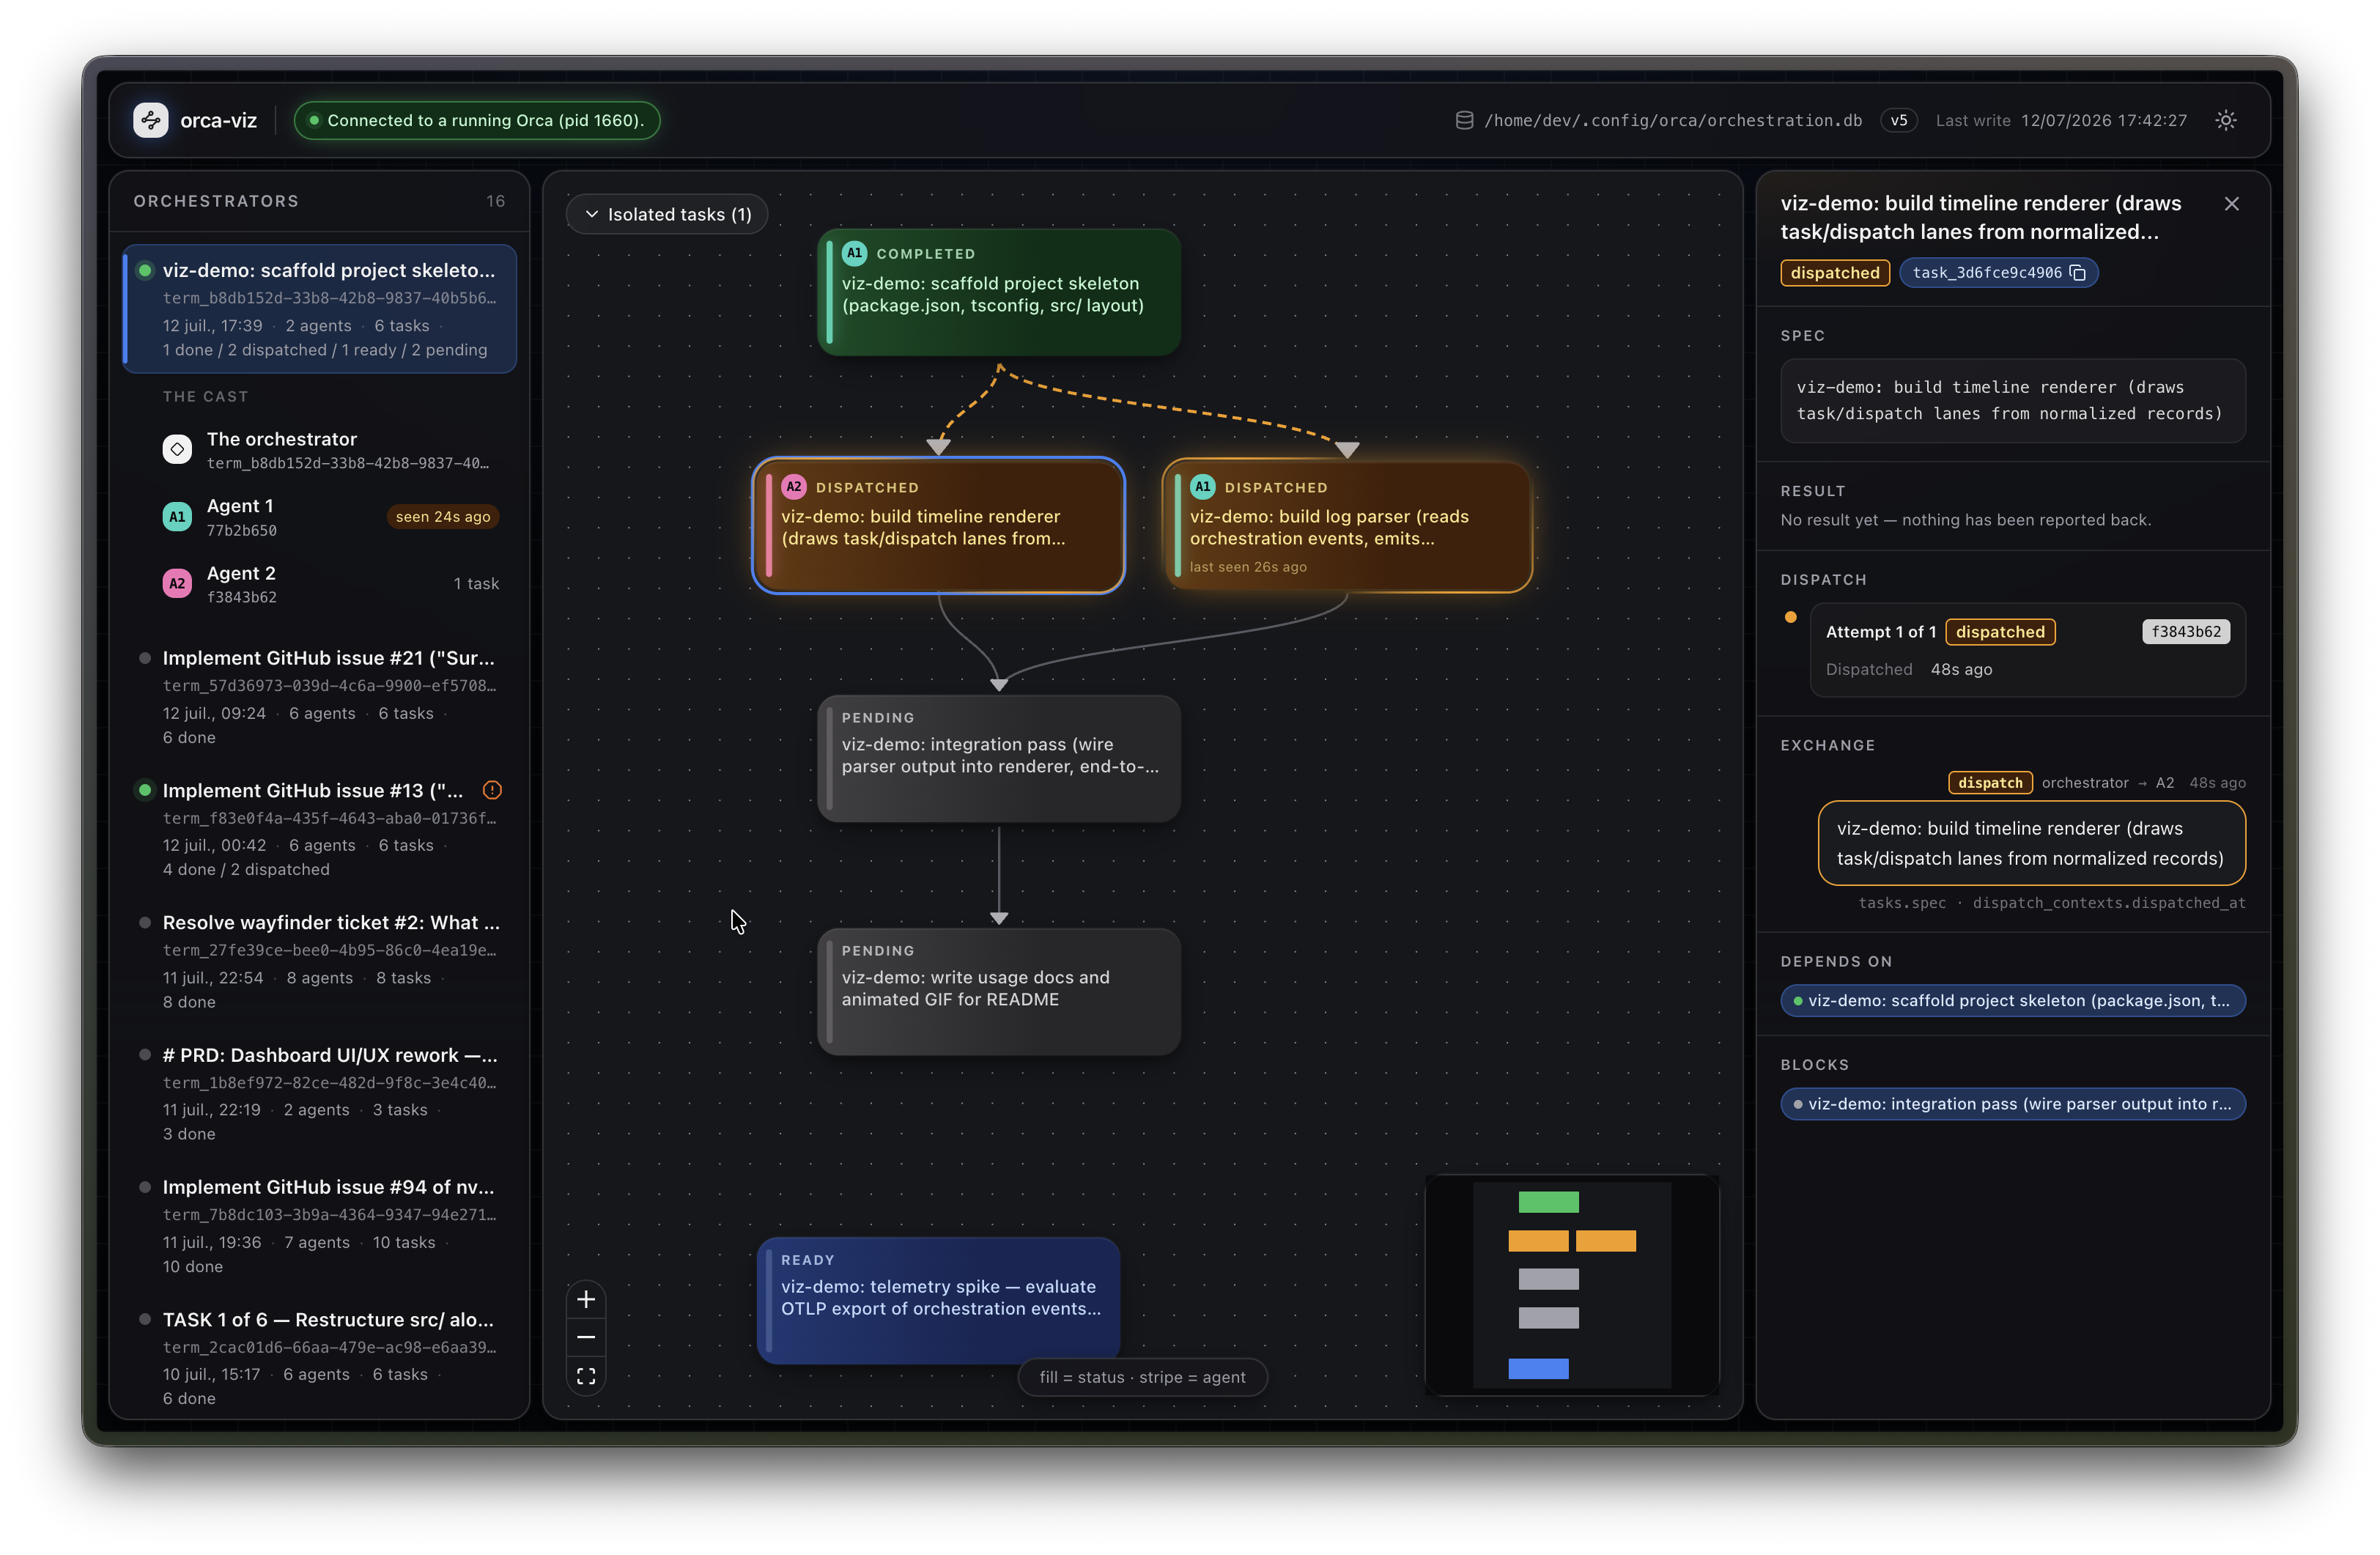Image resolution: width=2380 pixels, height=1555 pixels.
Task: Click the green status dot of viz-demo orchestrator
Action: 145,270
